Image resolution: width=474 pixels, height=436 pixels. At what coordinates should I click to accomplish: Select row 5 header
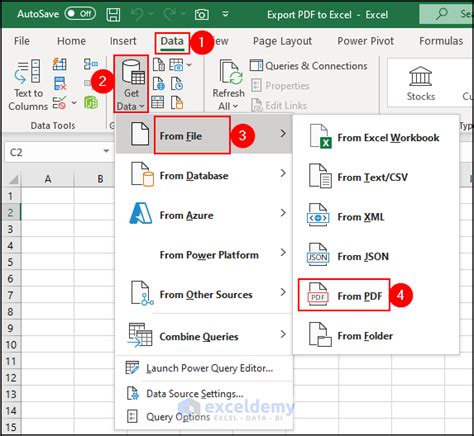11,262
